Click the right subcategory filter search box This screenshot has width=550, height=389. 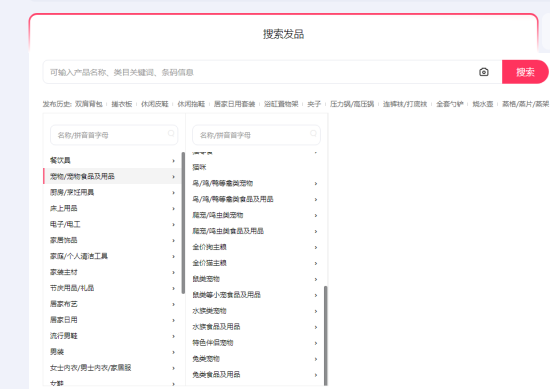pyautogui.click(x=256, y=135)
